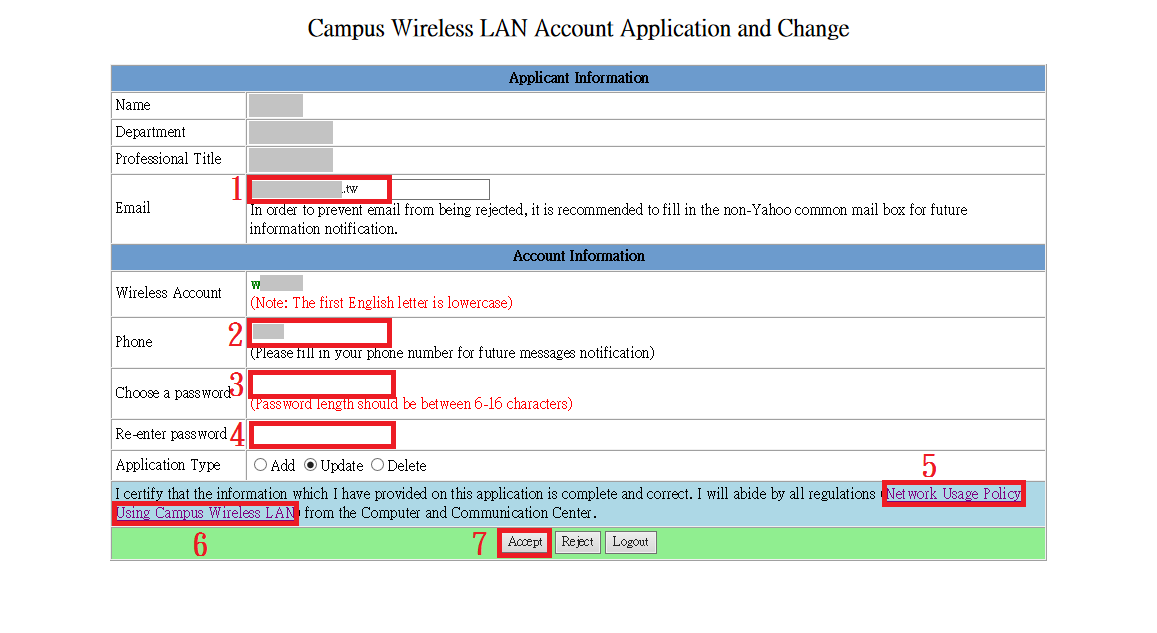Click the Email input field
1157x633 pixels.
pos(369,189)
